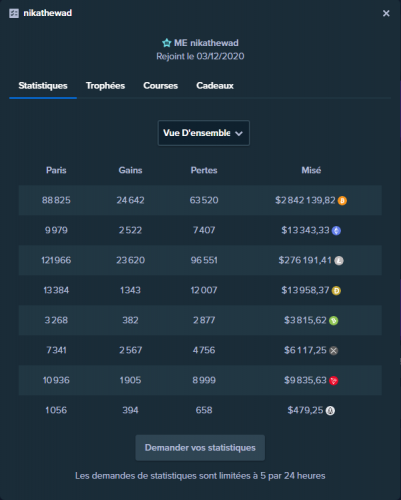Select the 1 056 Paris value
Viewport: 401px width, 500px height.
pyautogui.click(x=56, y=410)
